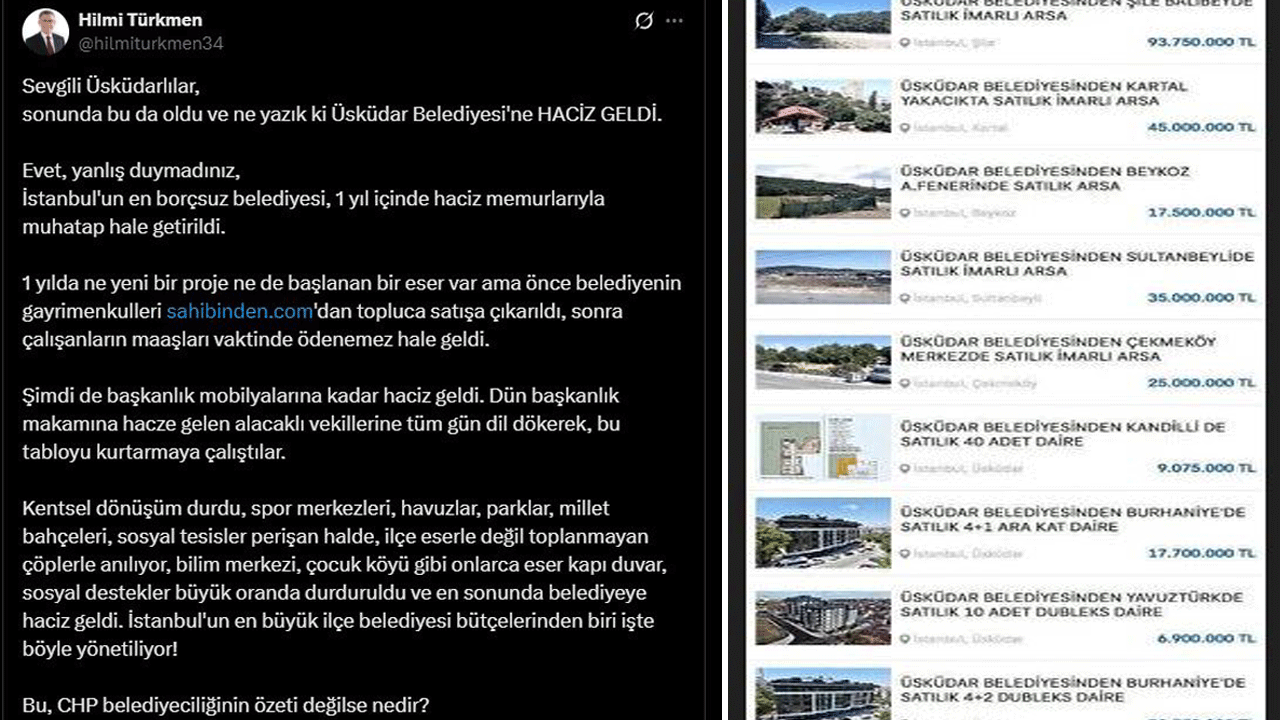Click the location pin beside Istanbul, Kartal
Viewport: 1280px width, 720px height.
(905, 128)
